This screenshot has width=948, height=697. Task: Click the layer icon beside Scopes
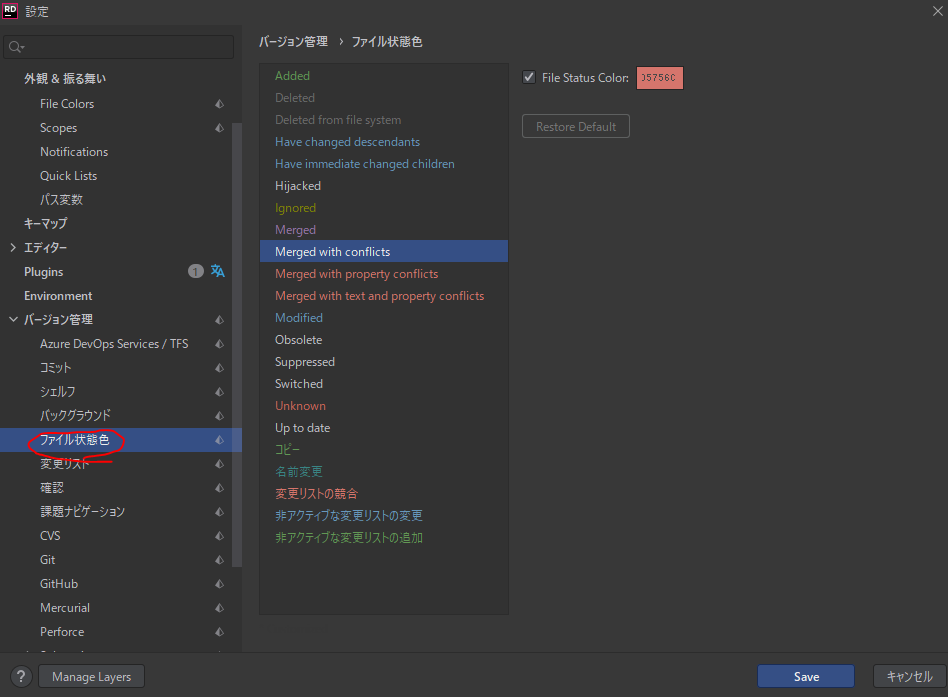(x=219, y=128)
